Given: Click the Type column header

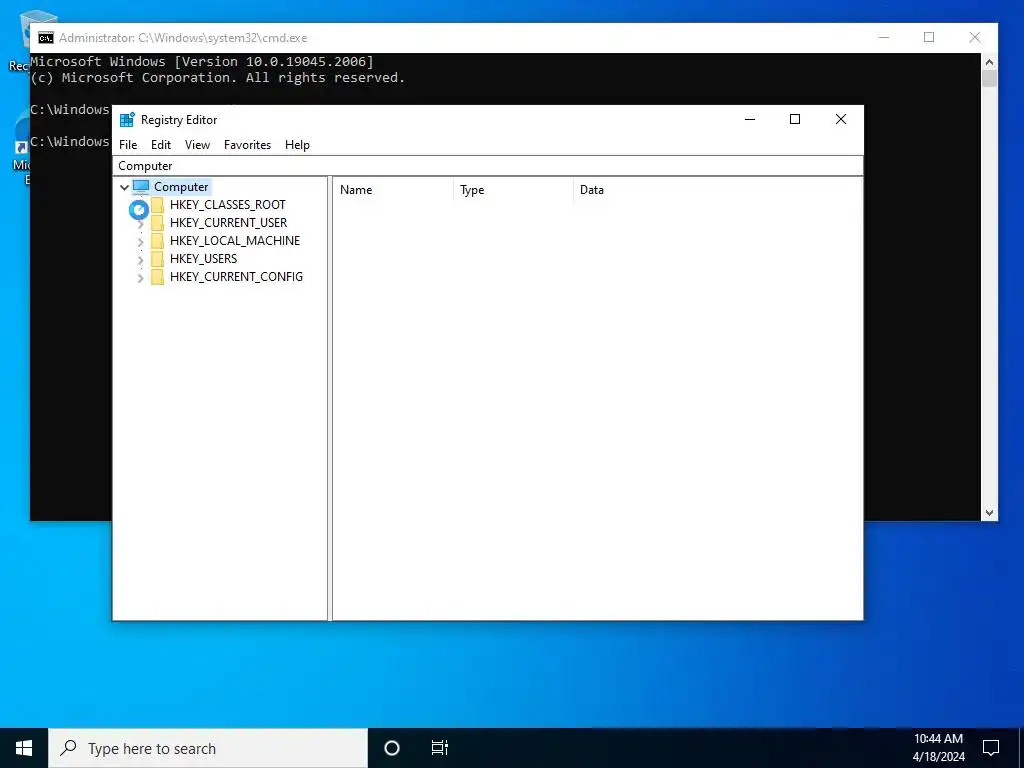Looking at the screenshot, I should click(513, 190).
